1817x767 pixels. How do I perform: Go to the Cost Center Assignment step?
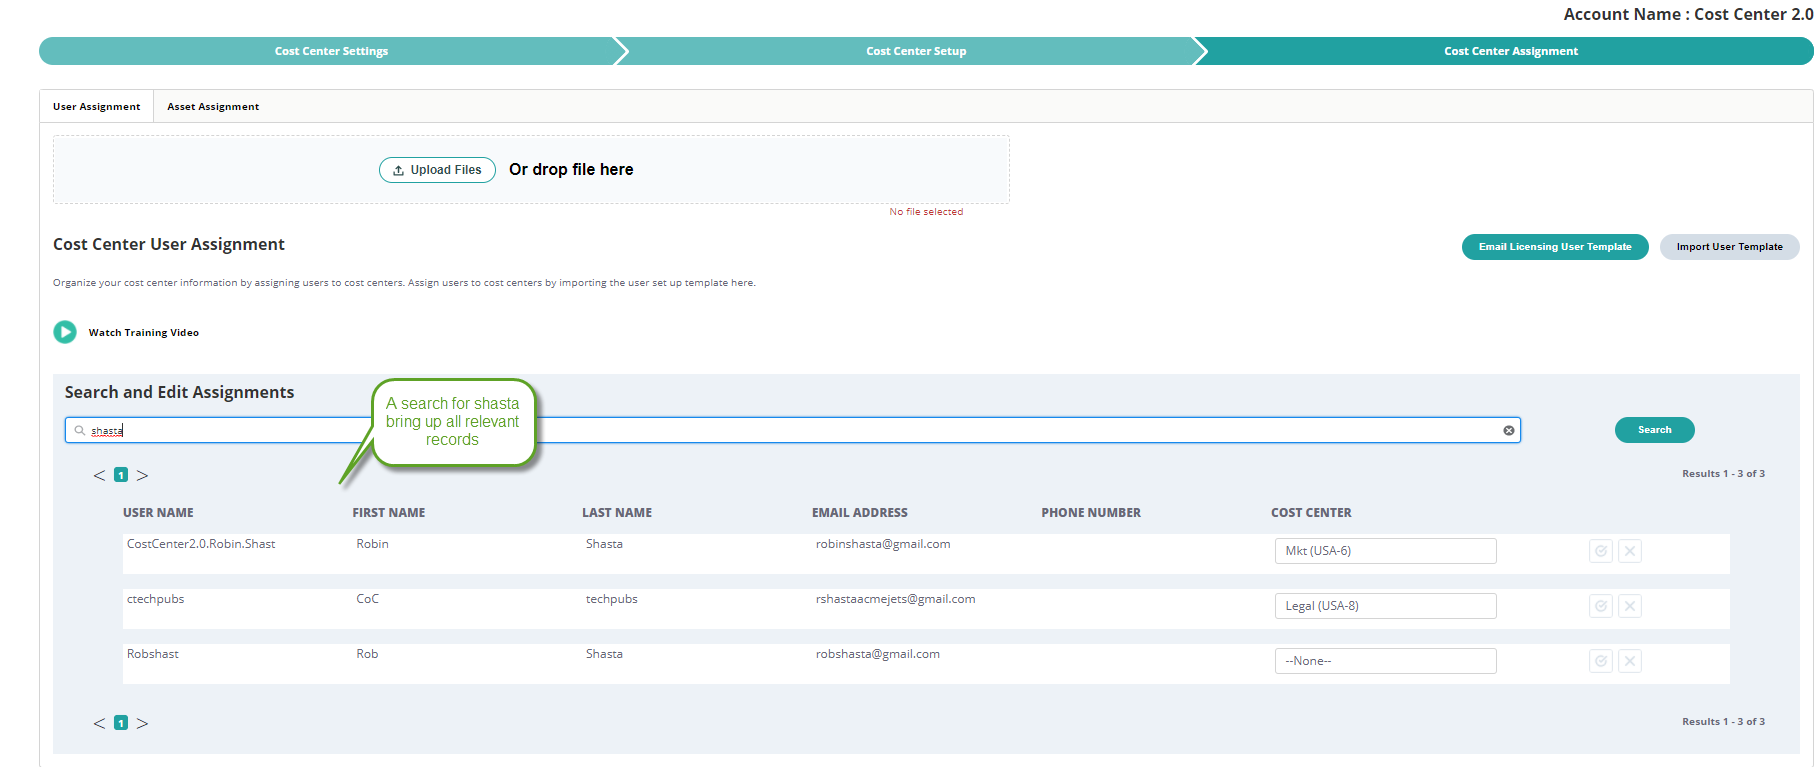coord(1510,51)
